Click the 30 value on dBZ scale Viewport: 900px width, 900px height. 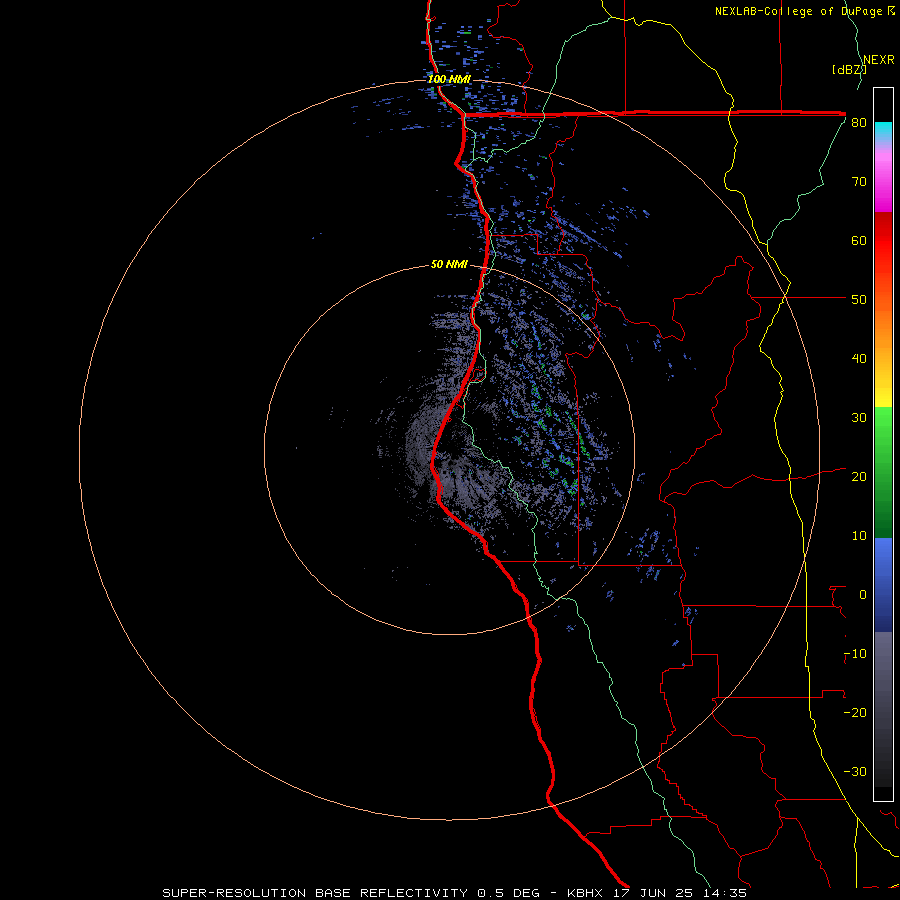point(859,417)
